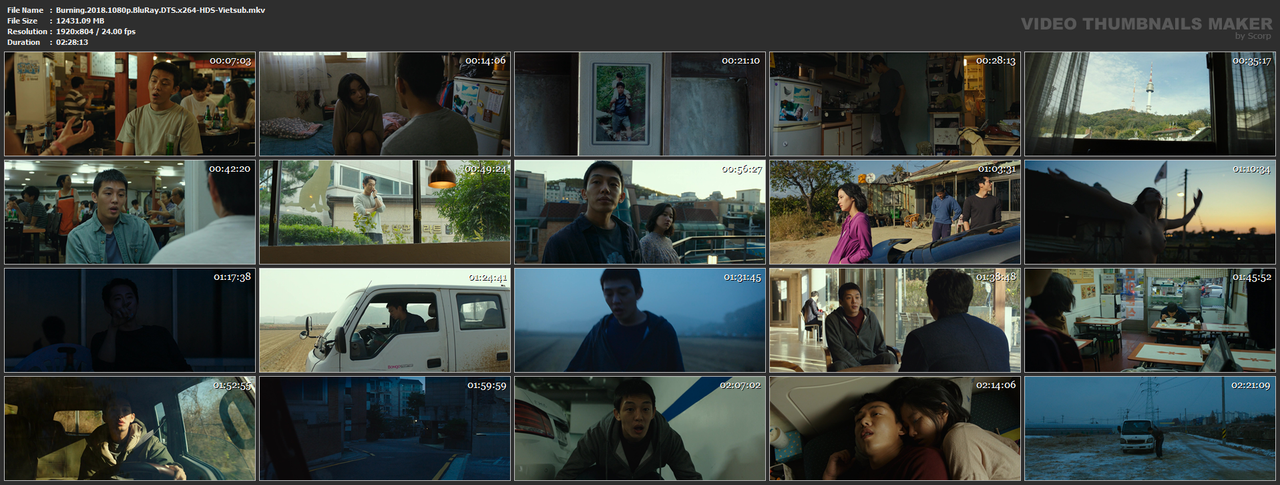Open the thumbnail stamped 01:52:55

[x=130, y=428]
